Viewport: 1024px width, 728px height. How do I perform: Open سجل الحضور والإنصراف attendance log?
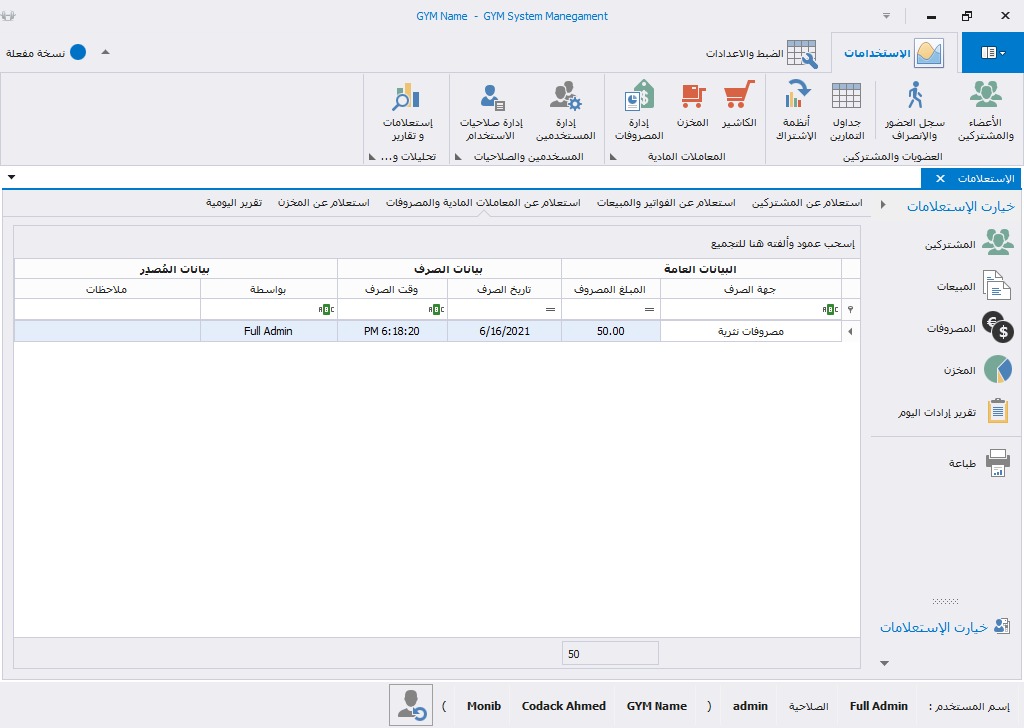[914, 110]
